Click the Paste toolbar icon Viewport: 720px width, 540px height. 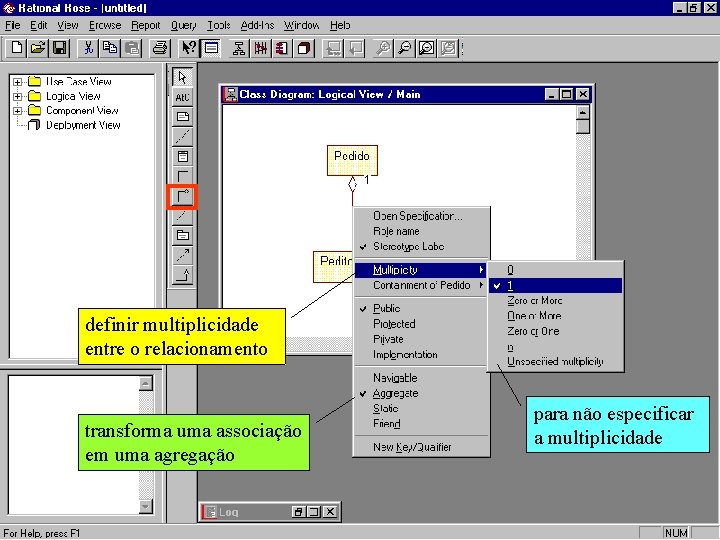[132, 48]
